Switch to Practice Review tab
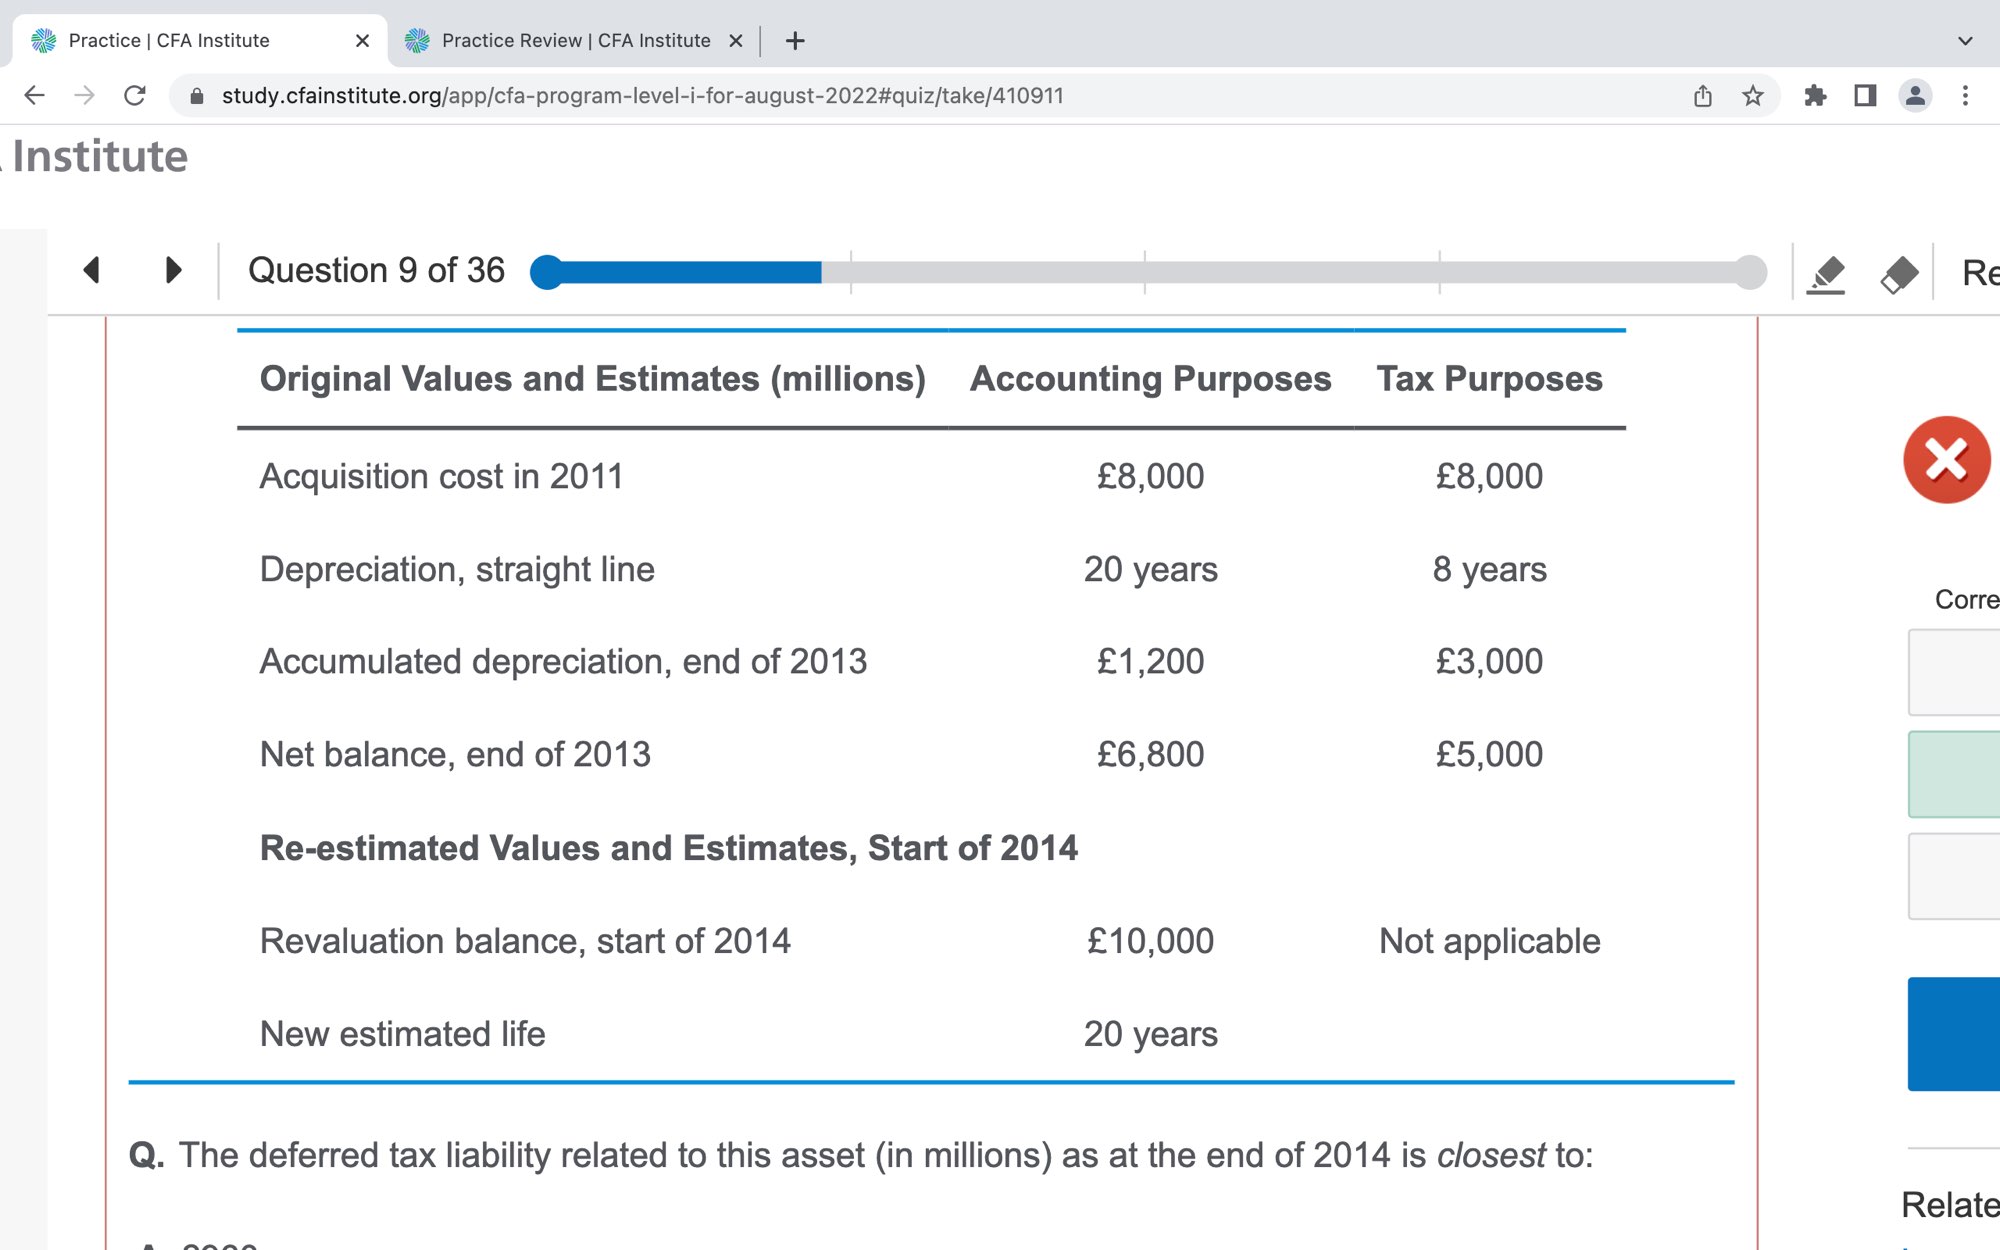 [575, 41]
